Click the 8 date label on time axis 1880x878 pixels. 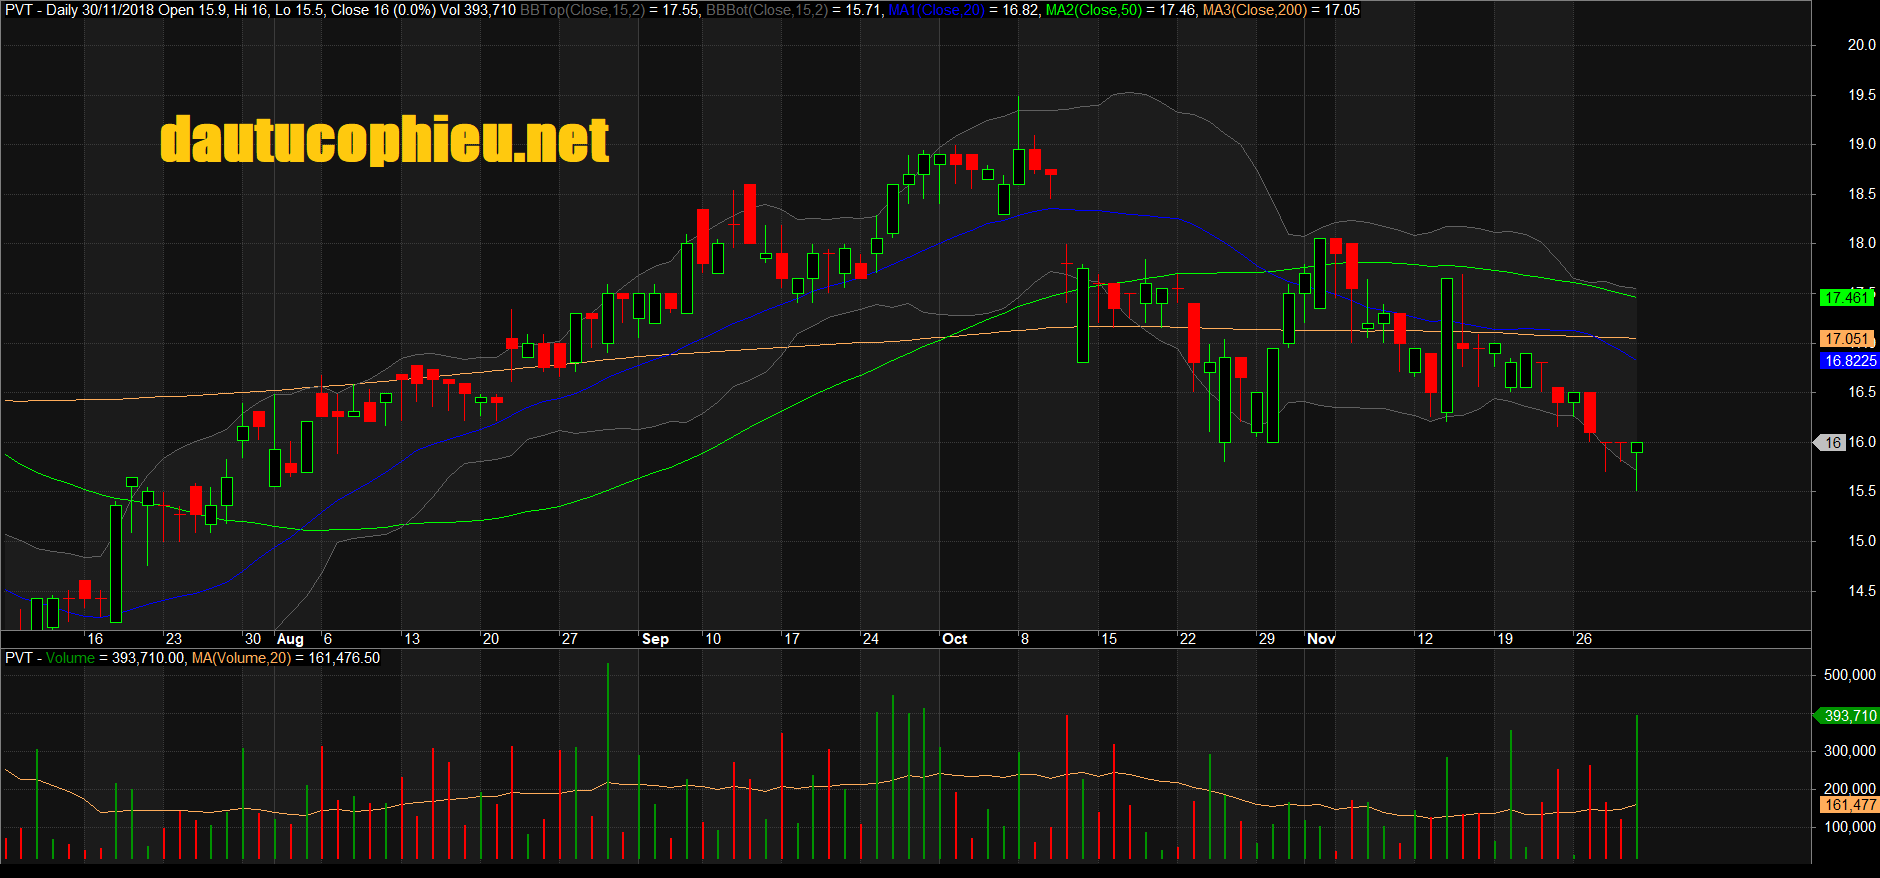click(1025, 639)
